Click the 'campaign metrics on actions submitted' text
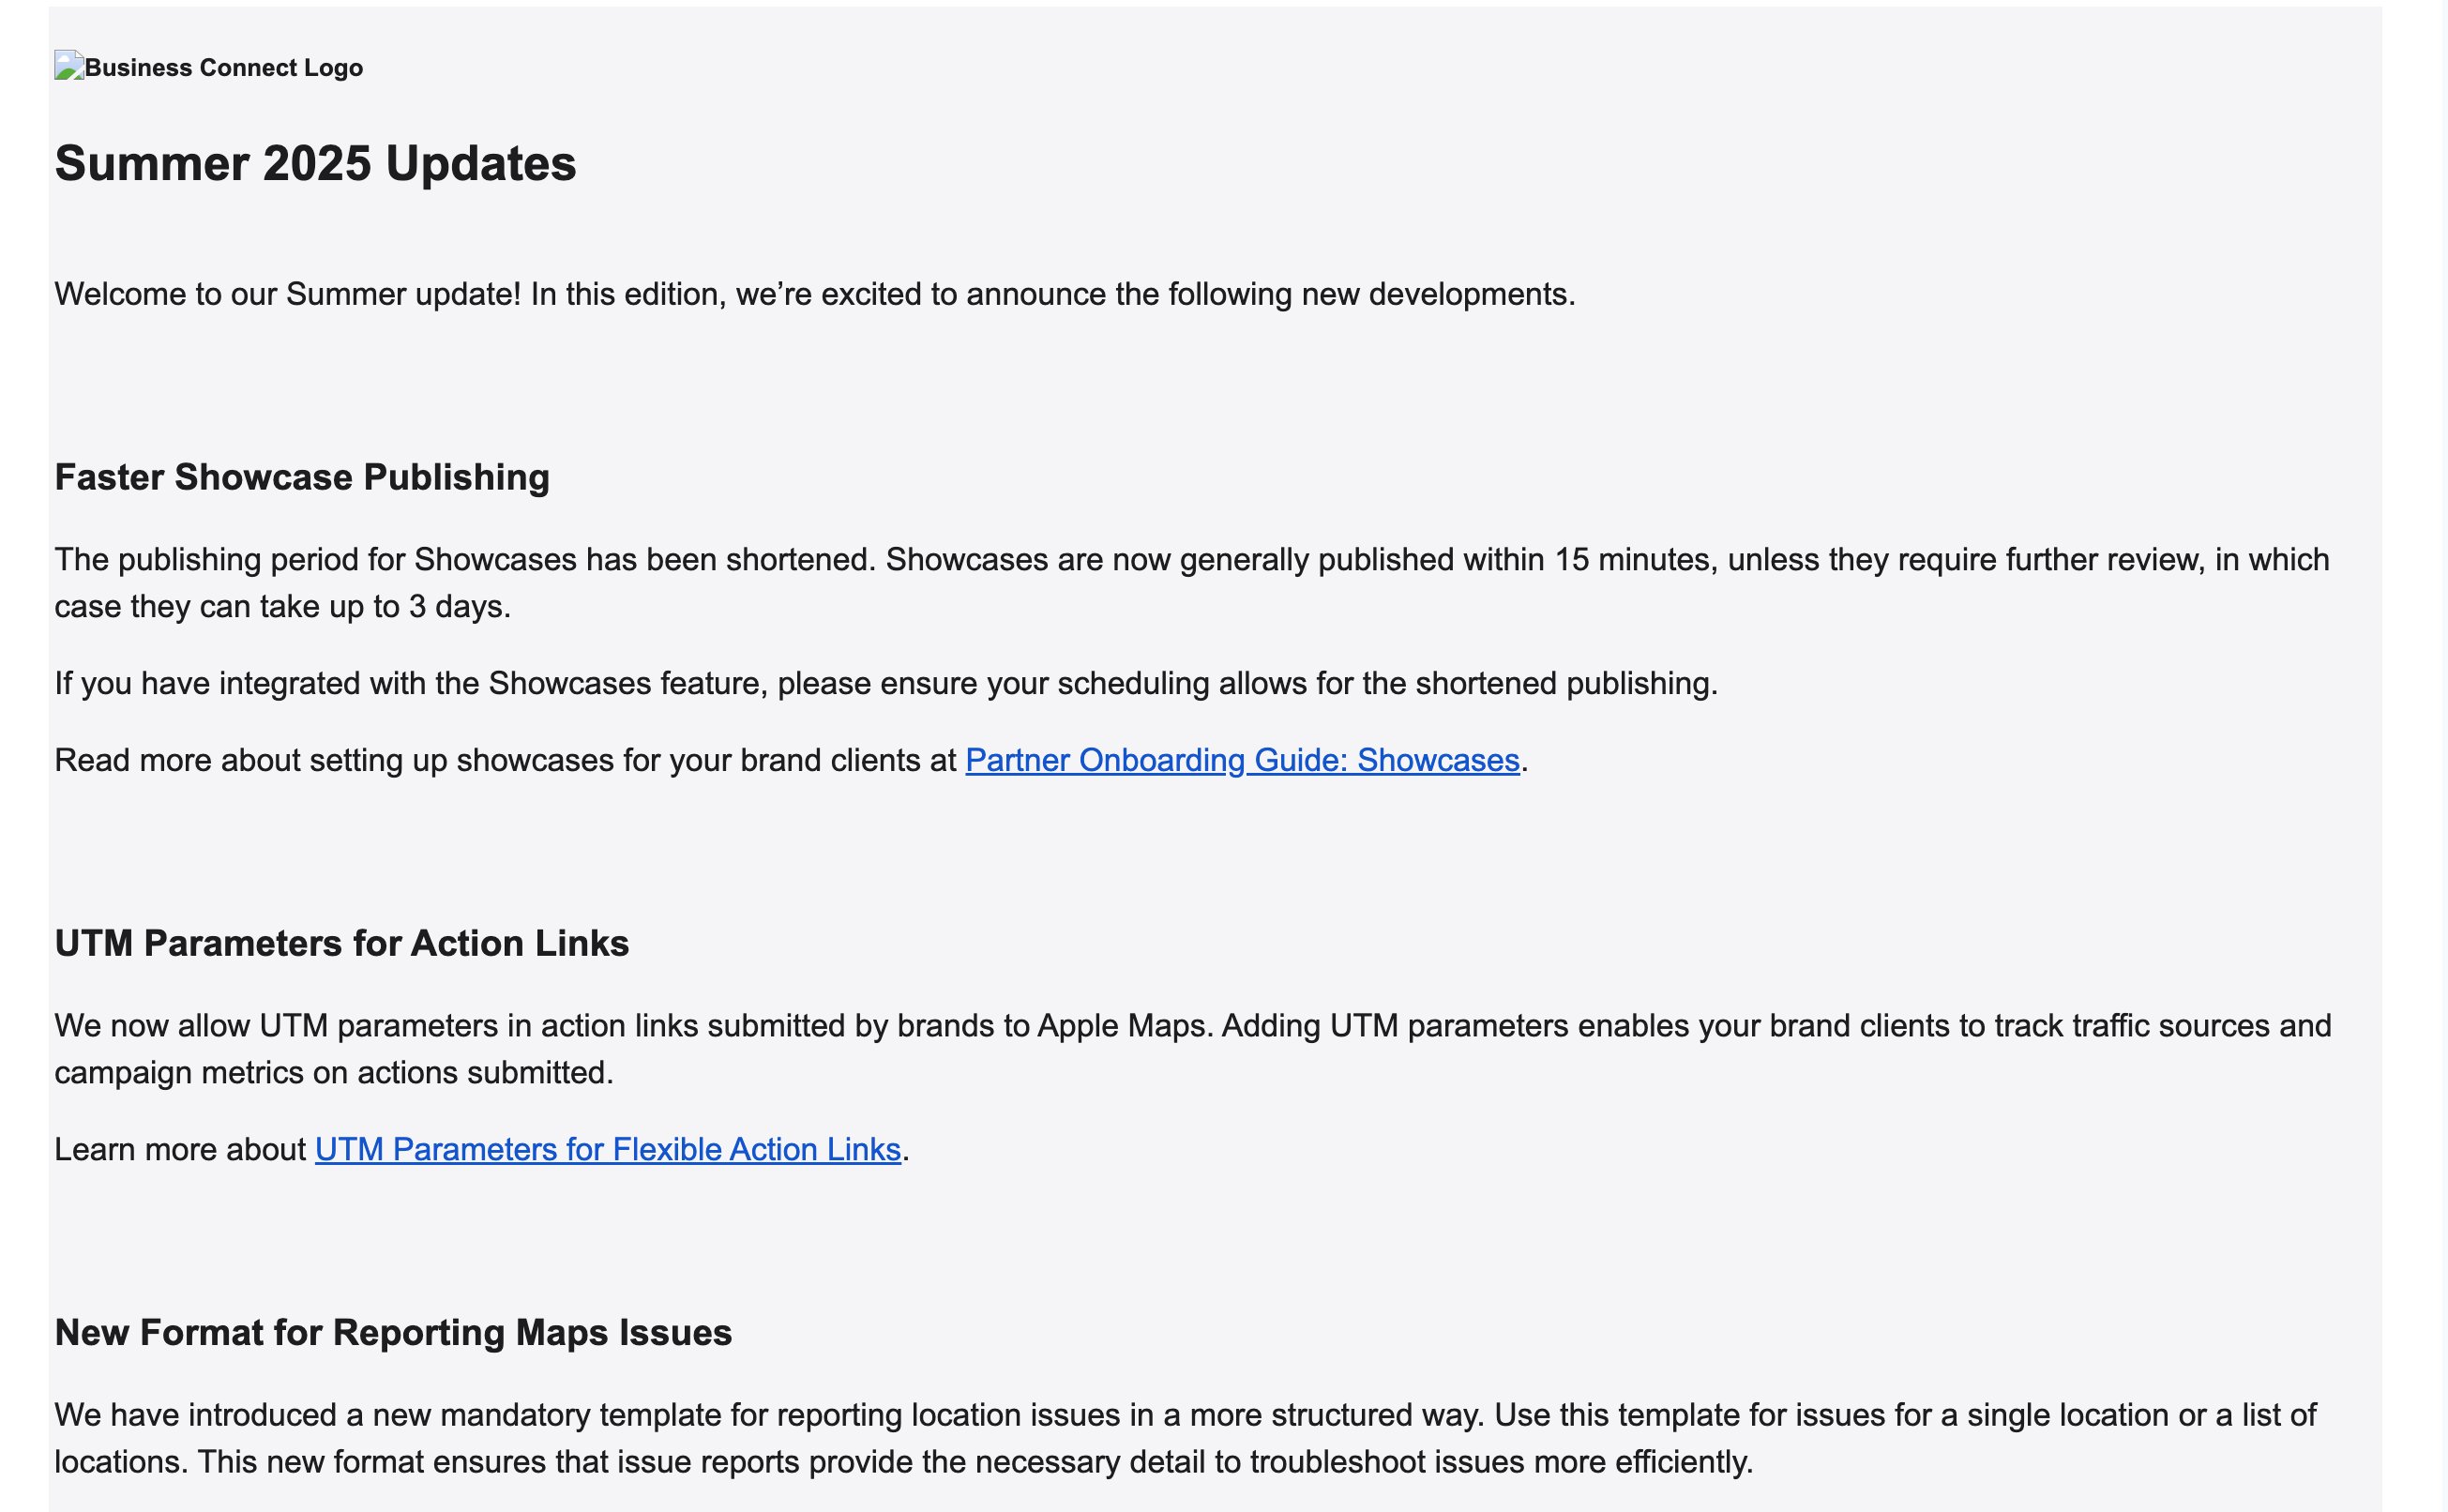2448x1512 pixels. pos(333,1073)
